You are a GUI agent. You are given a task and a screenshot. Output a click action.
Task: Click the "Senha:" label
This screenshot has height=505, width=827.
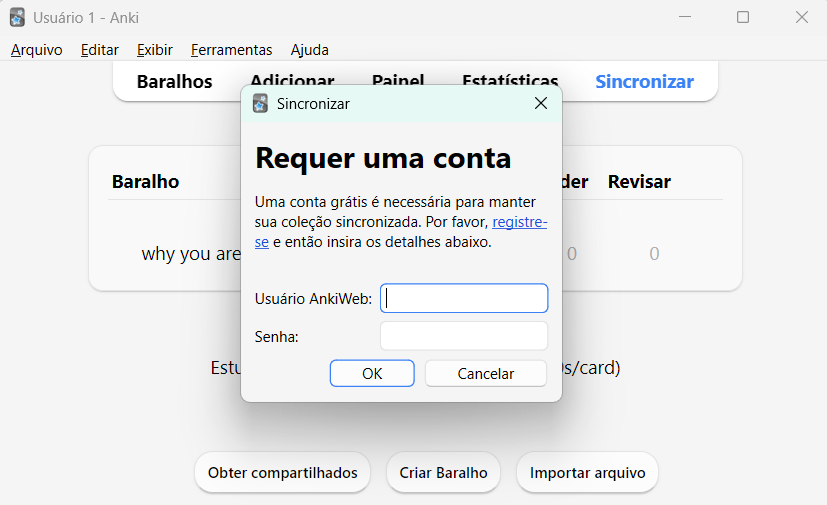pos(277,337)
